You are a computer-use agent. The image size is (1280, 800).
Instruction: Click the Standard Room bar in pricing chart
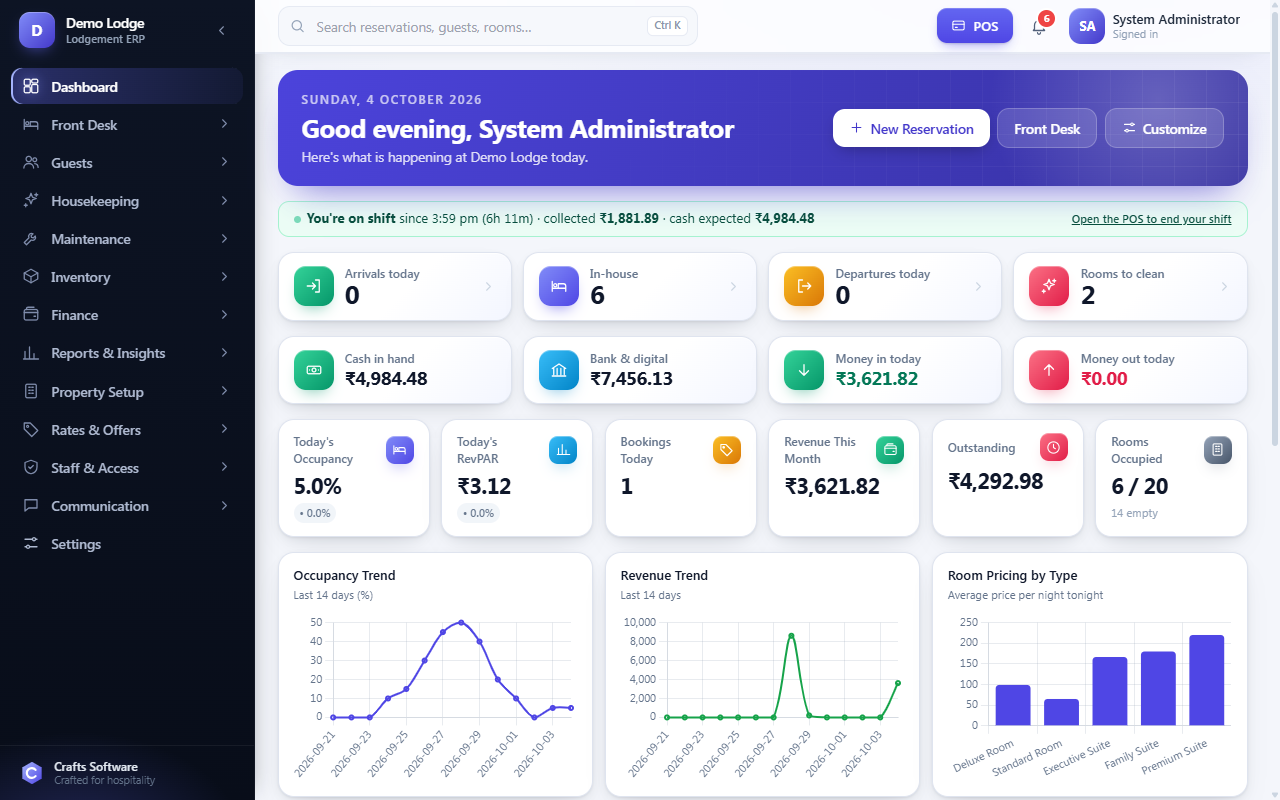[x=1061, y=712]
